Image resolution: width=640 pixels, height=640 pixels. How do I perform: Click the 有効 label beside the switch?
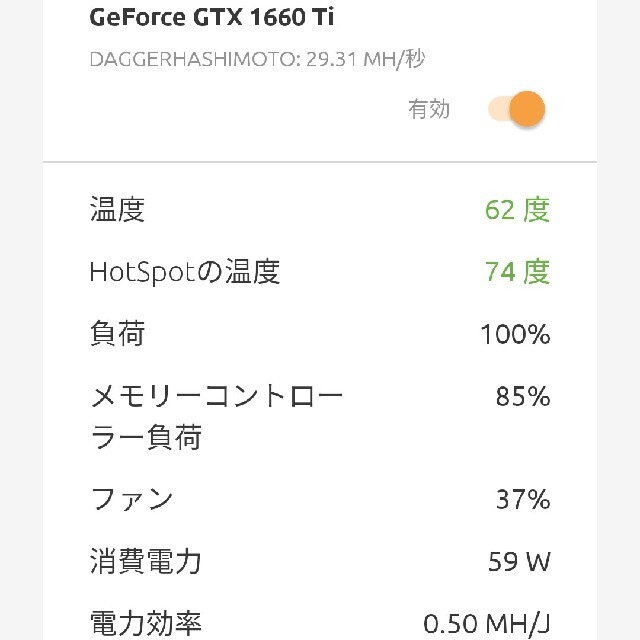[429, 109]
